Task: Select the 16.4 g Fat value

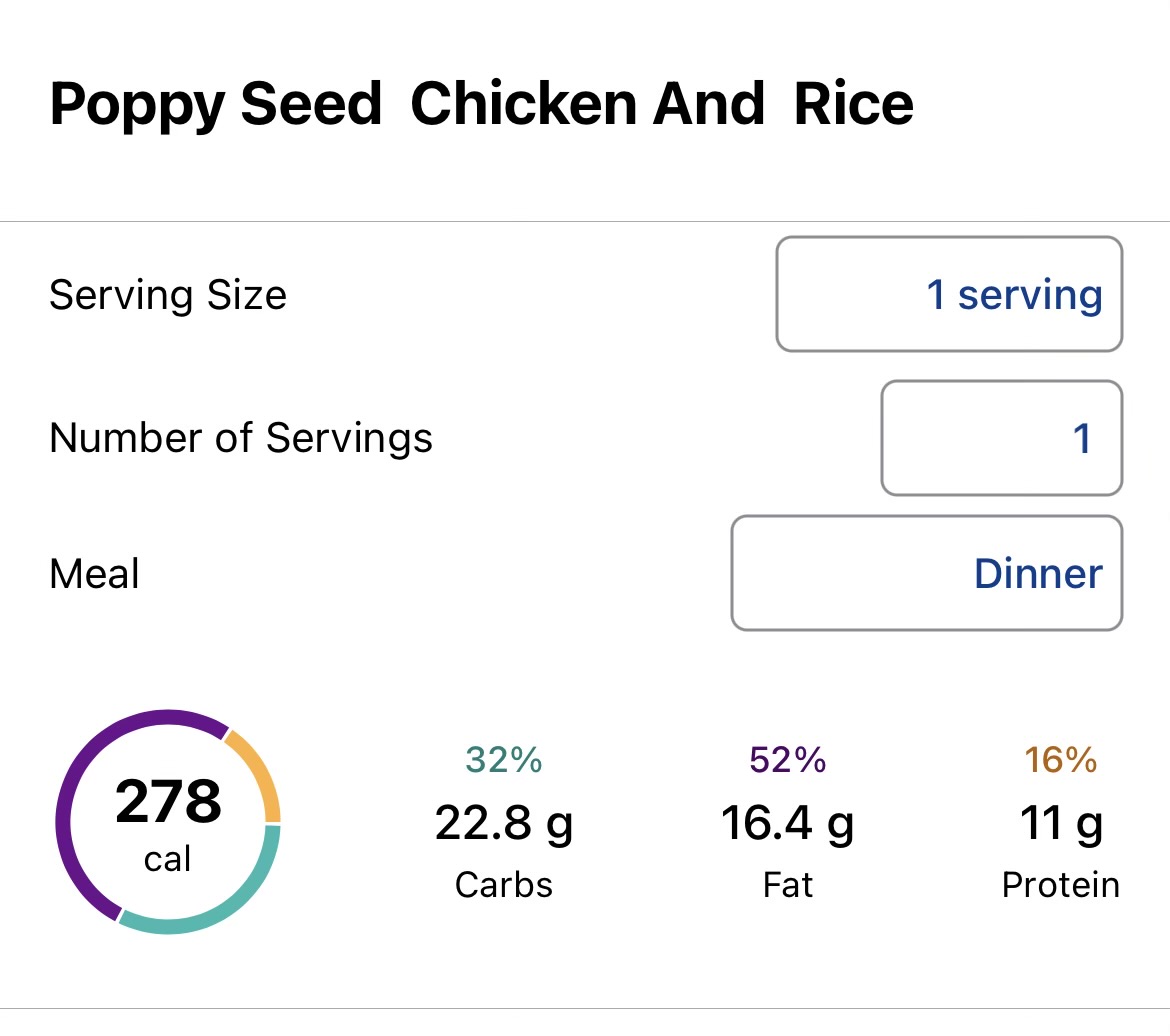Action: [787, 824]
